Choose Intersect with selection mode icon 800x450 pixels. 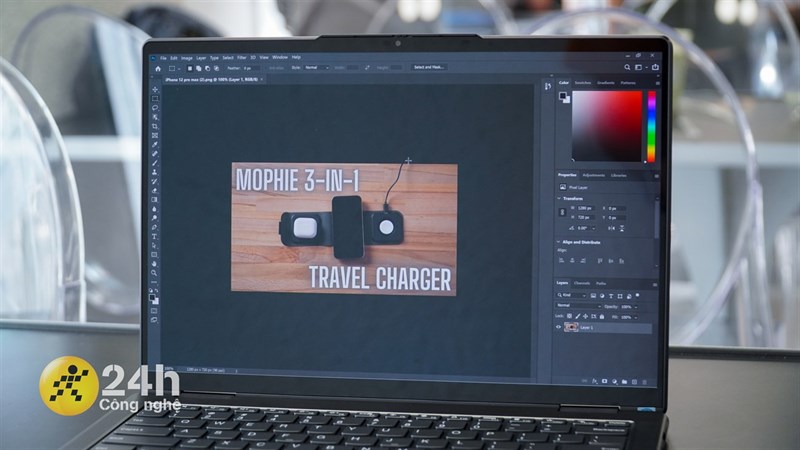(216, 68)
